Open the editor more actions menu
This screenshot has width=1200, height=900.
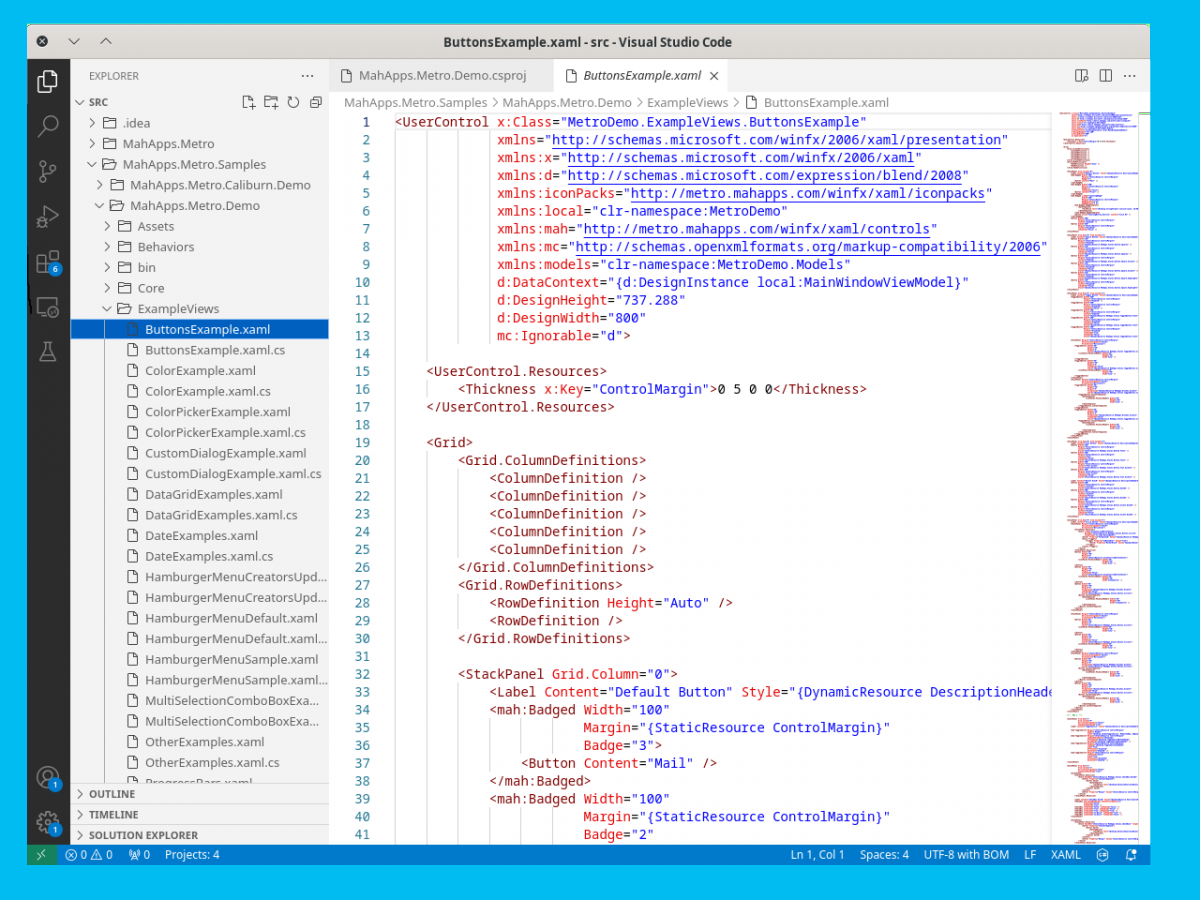1130,76
